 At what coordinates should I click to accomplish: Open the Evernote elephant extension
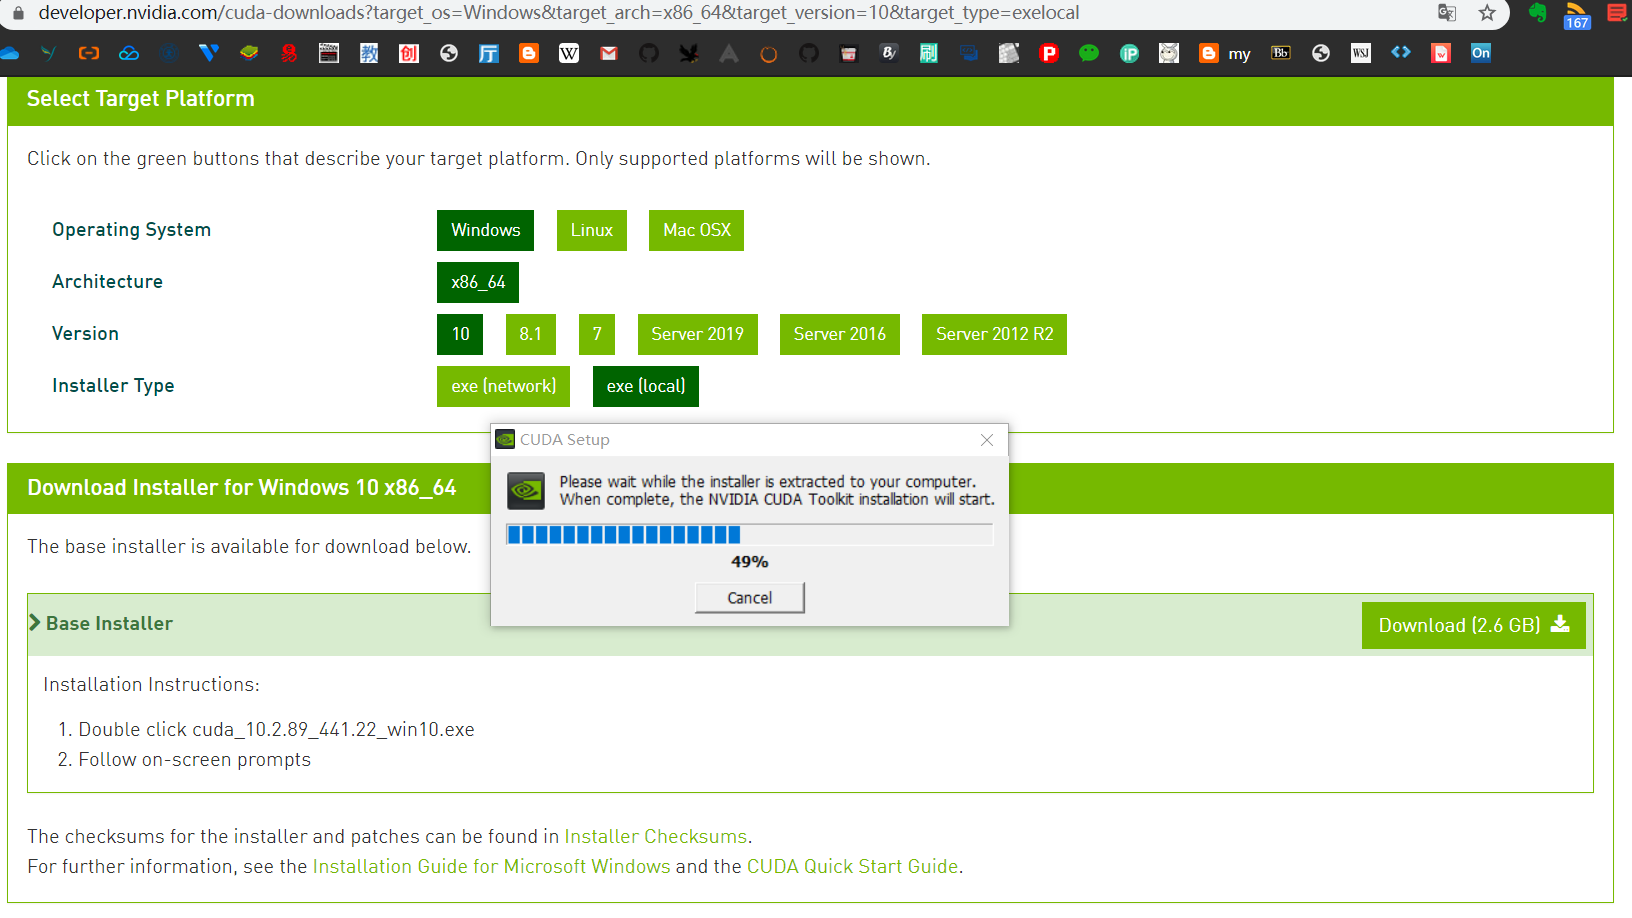point(1538,13)
